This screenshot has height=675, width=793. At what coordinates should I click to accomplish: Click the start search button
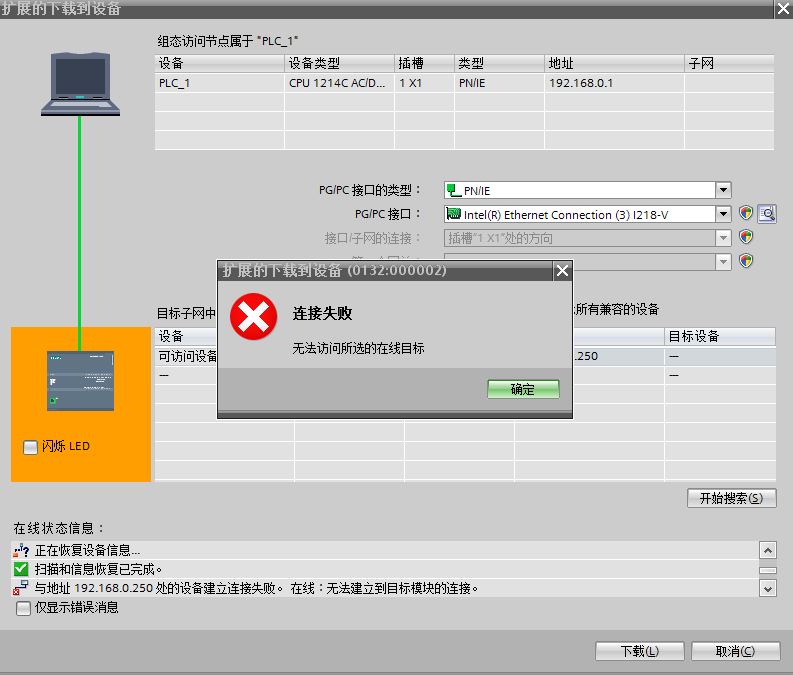tap(731, 498)
